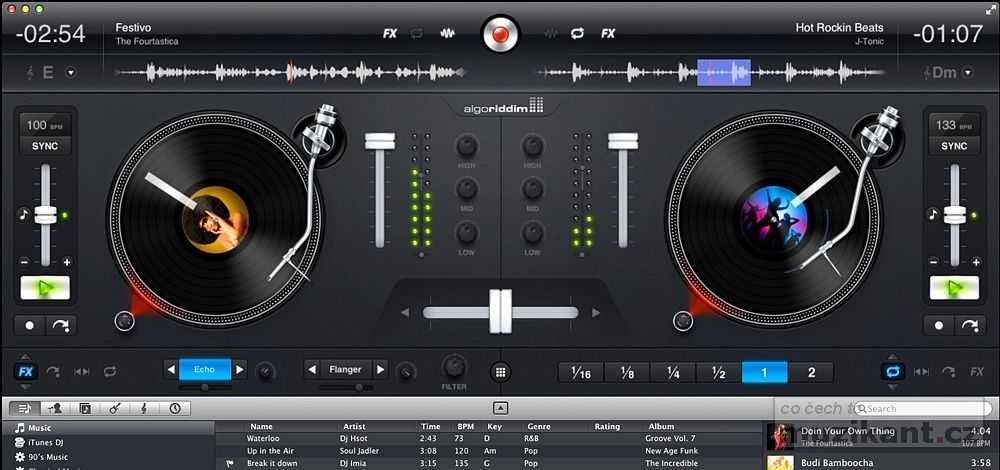Viewport: 1000px width, 470px height.
Task: Open the right deck key Dm dropdown
Action: tap(967, 73)
